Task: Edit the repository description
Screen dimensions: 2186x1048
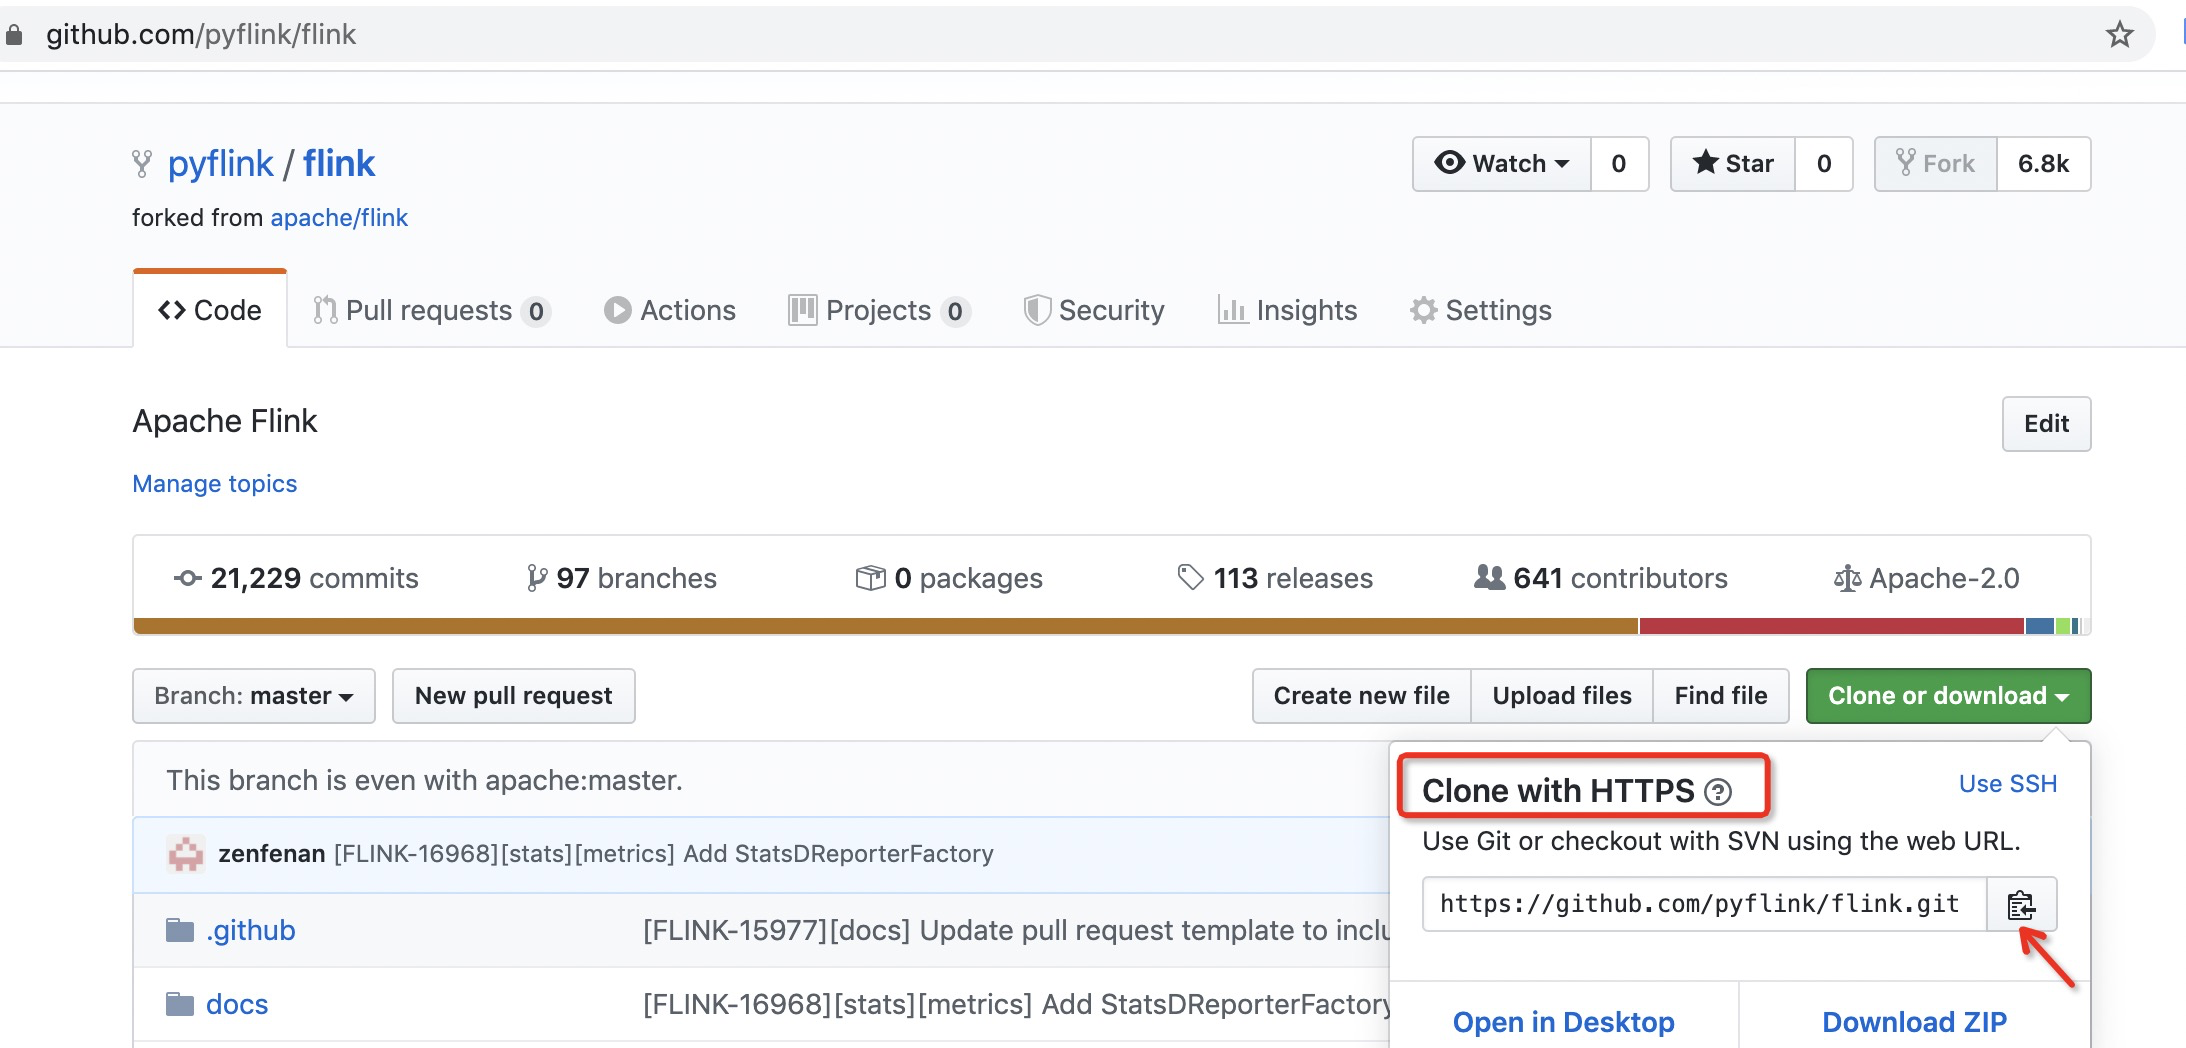Action: (x=2046, y=424)
